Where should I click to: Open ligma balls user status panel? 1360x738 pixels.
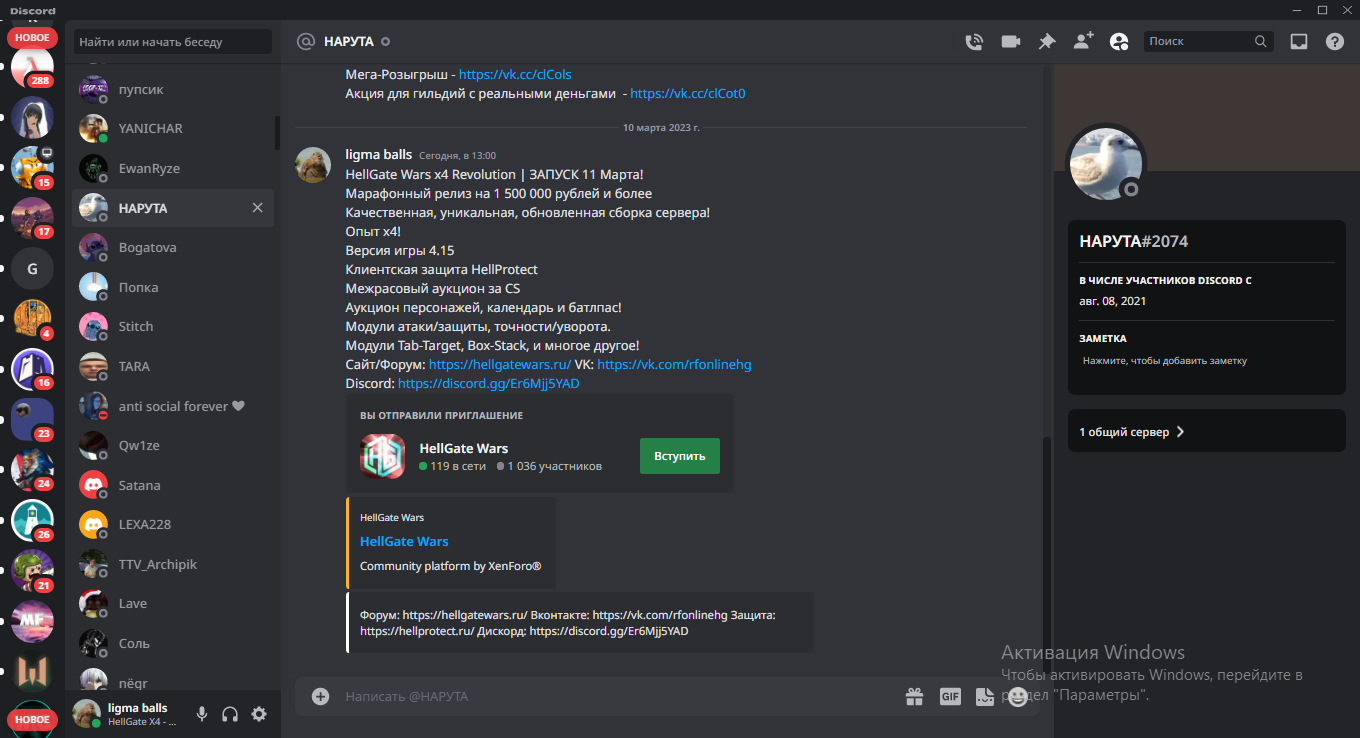[129, 714]
